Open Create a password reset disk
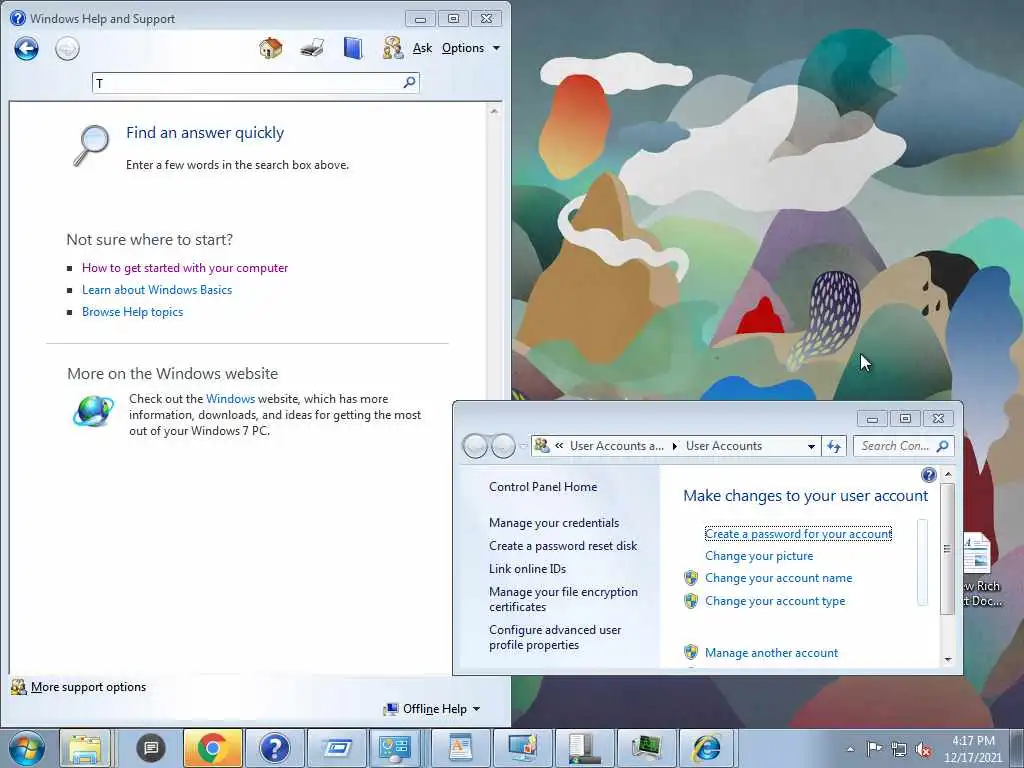 [563, 546]
